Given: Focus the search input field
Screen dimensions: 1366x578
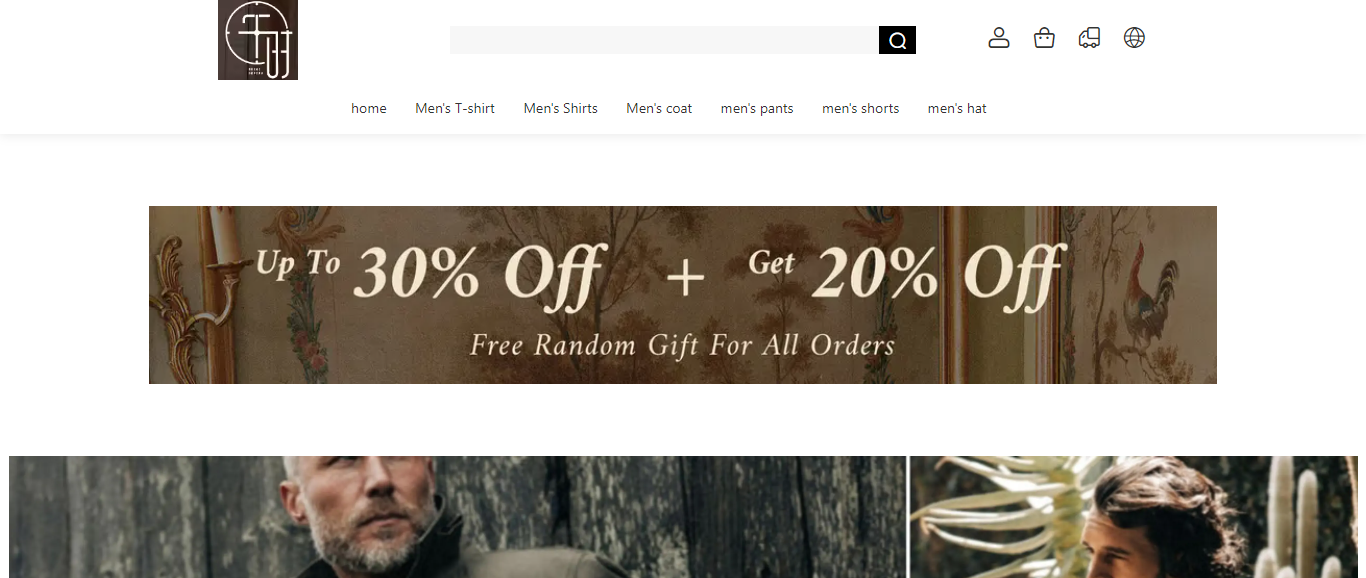Looking at the screenshot, I should tap(664, 40).
